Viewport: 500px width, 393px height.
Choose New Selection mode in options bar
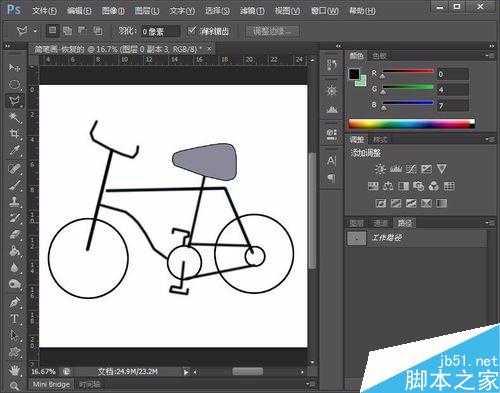pyautogui.click(x=52, y=31)
